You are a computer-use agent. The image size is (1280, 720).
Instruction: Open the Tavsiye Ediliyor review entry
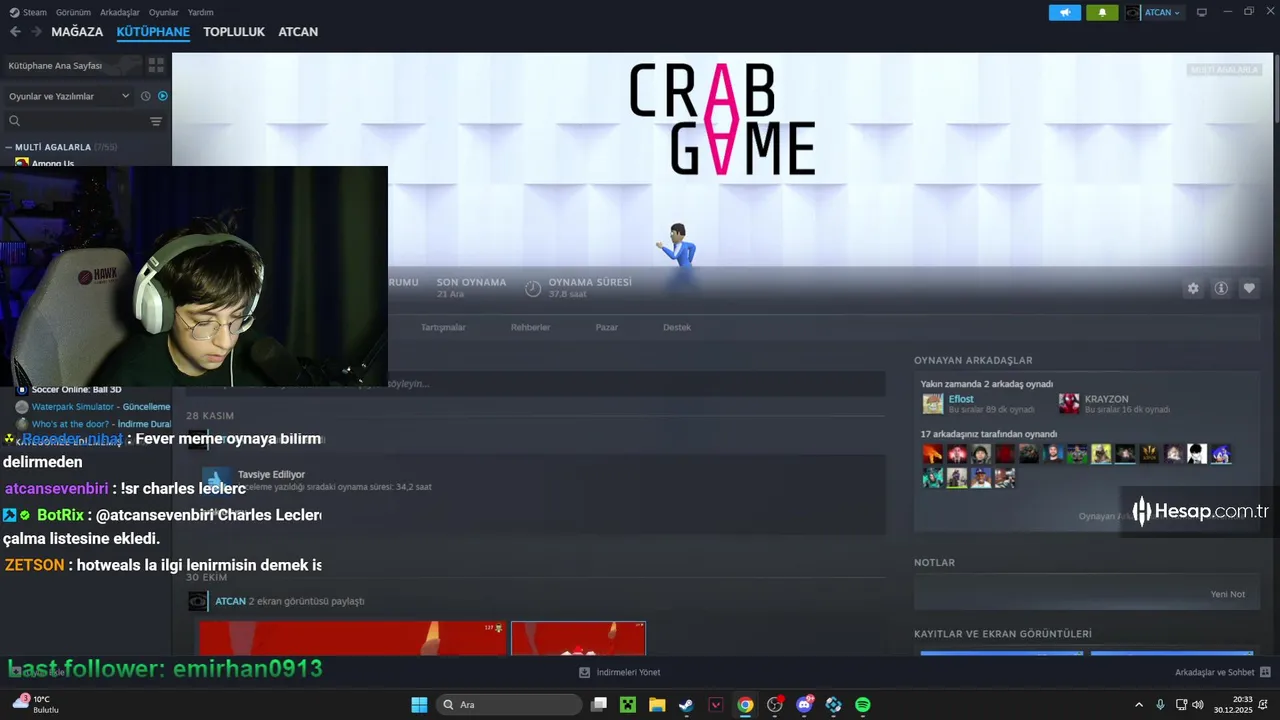pos(272,475)
